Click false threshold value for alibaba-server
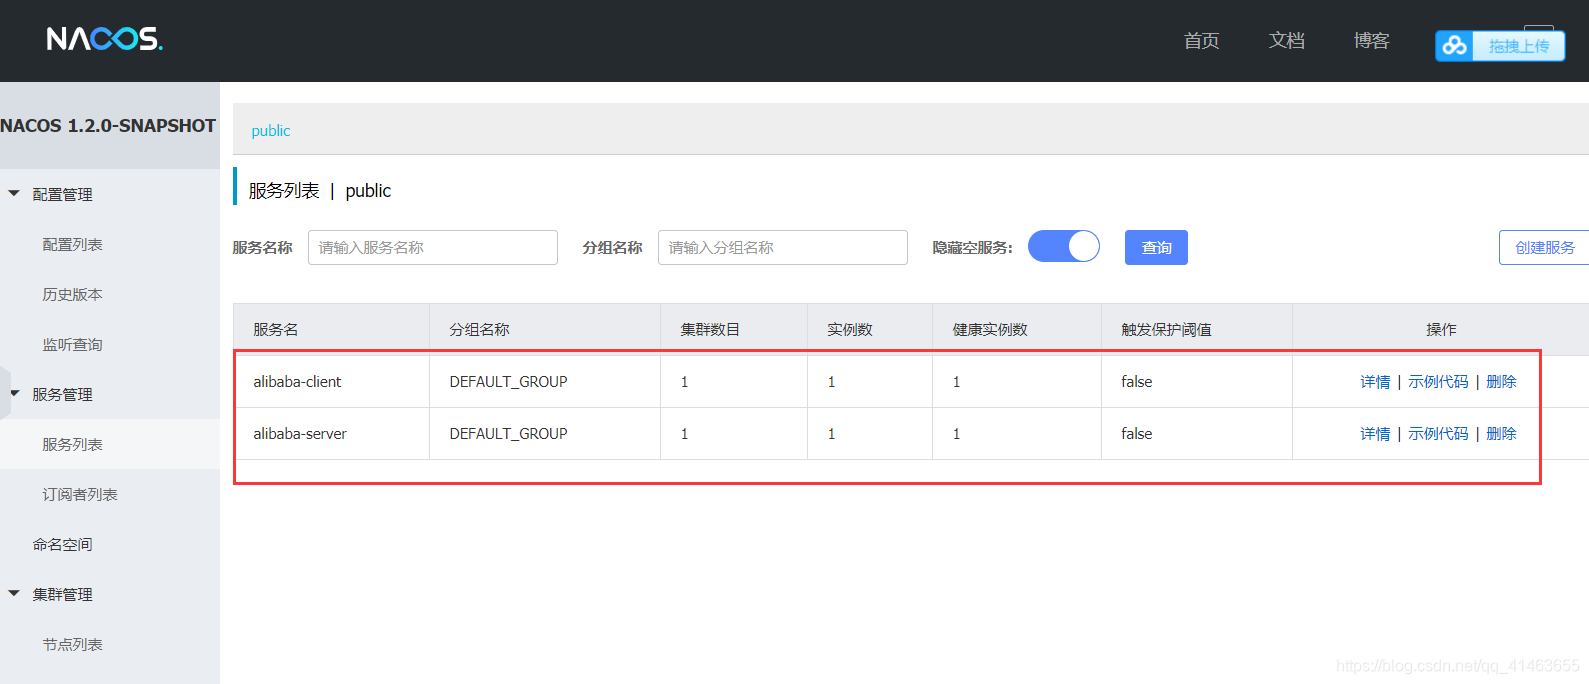Image resolution: width=1589 pixels, height=684 pixels. pyautogui.click(x=1137, y=433)
